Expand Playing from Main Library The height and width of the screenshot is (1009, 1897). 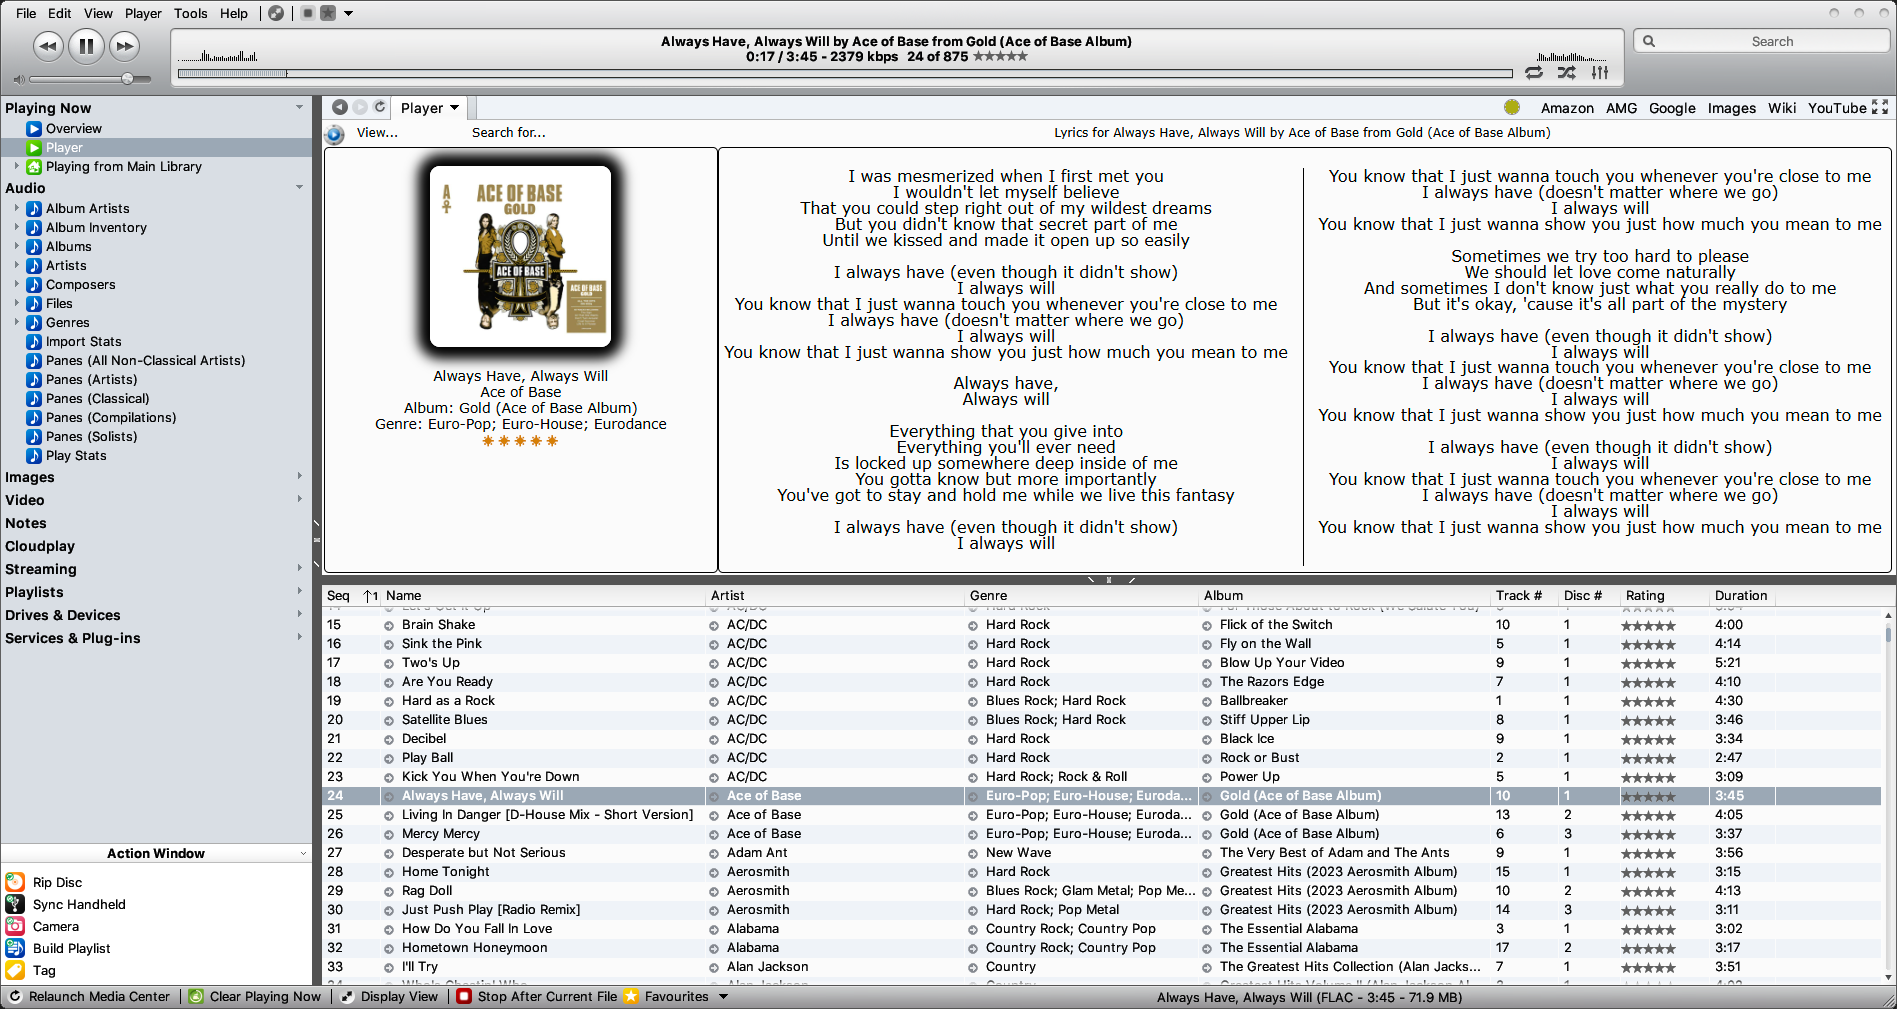click(16, 166)
